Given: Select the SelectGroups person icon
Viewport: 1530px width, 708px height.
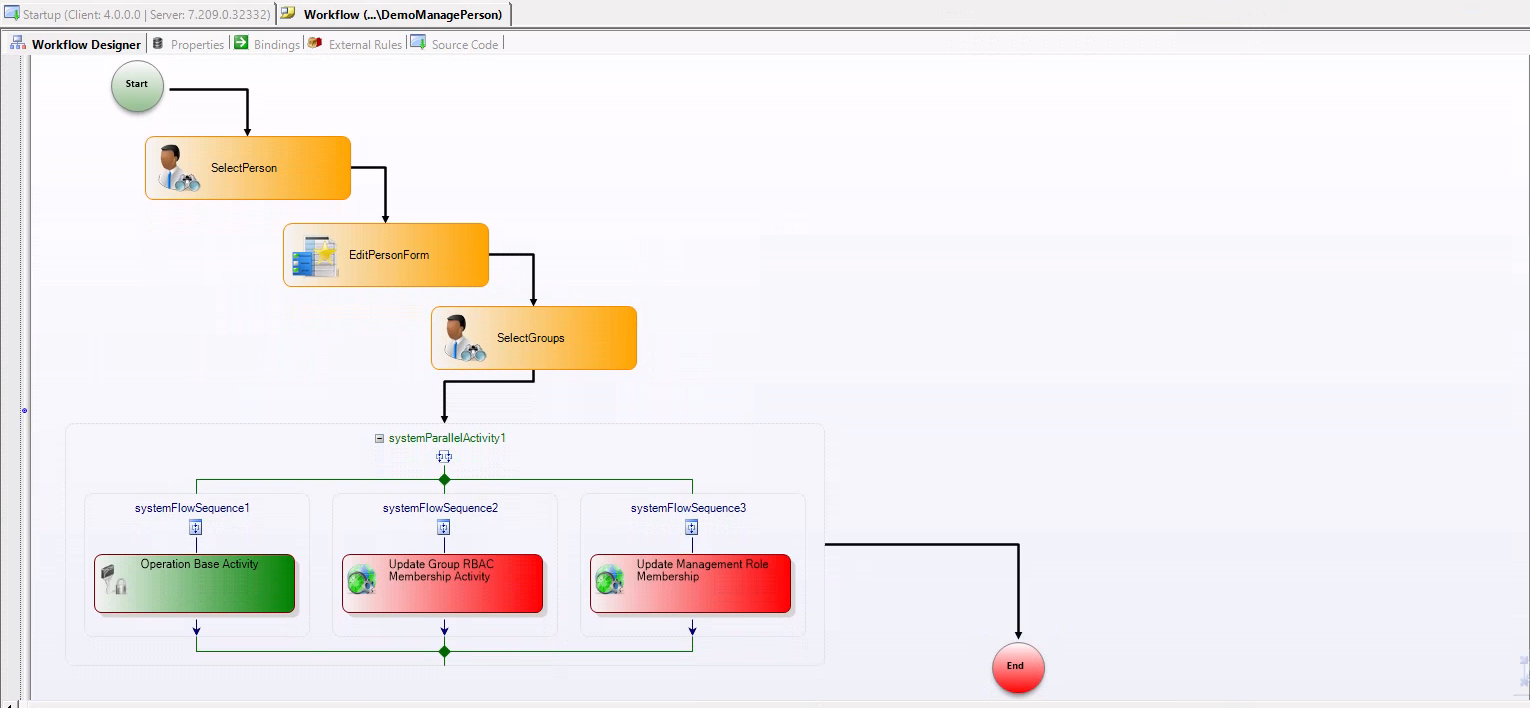Looking at the screenshot, I should coord(464,338).
